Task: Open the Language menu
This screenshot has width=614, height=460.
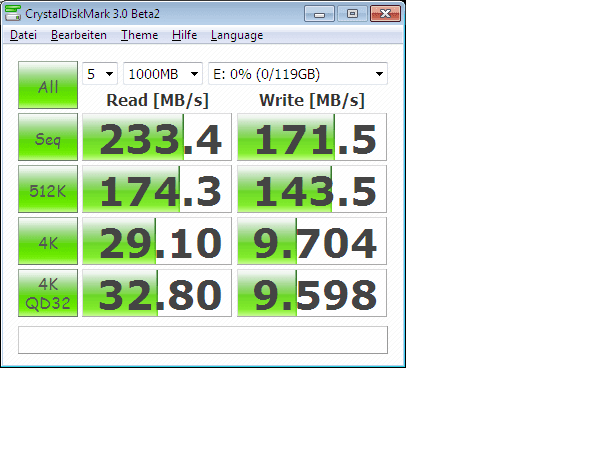Action: coord(237,35)
